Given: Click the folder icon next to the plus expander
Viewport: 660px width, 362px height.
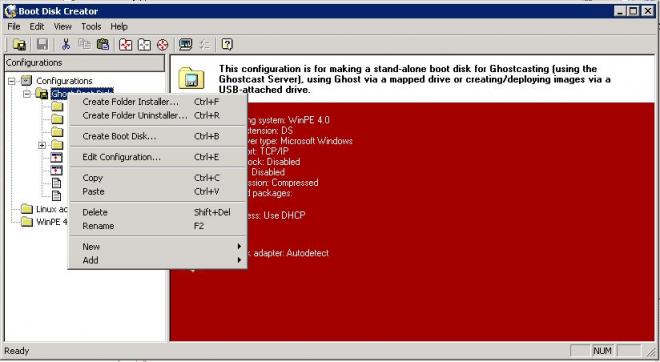Looking at the screenshot, I should 57,145.
